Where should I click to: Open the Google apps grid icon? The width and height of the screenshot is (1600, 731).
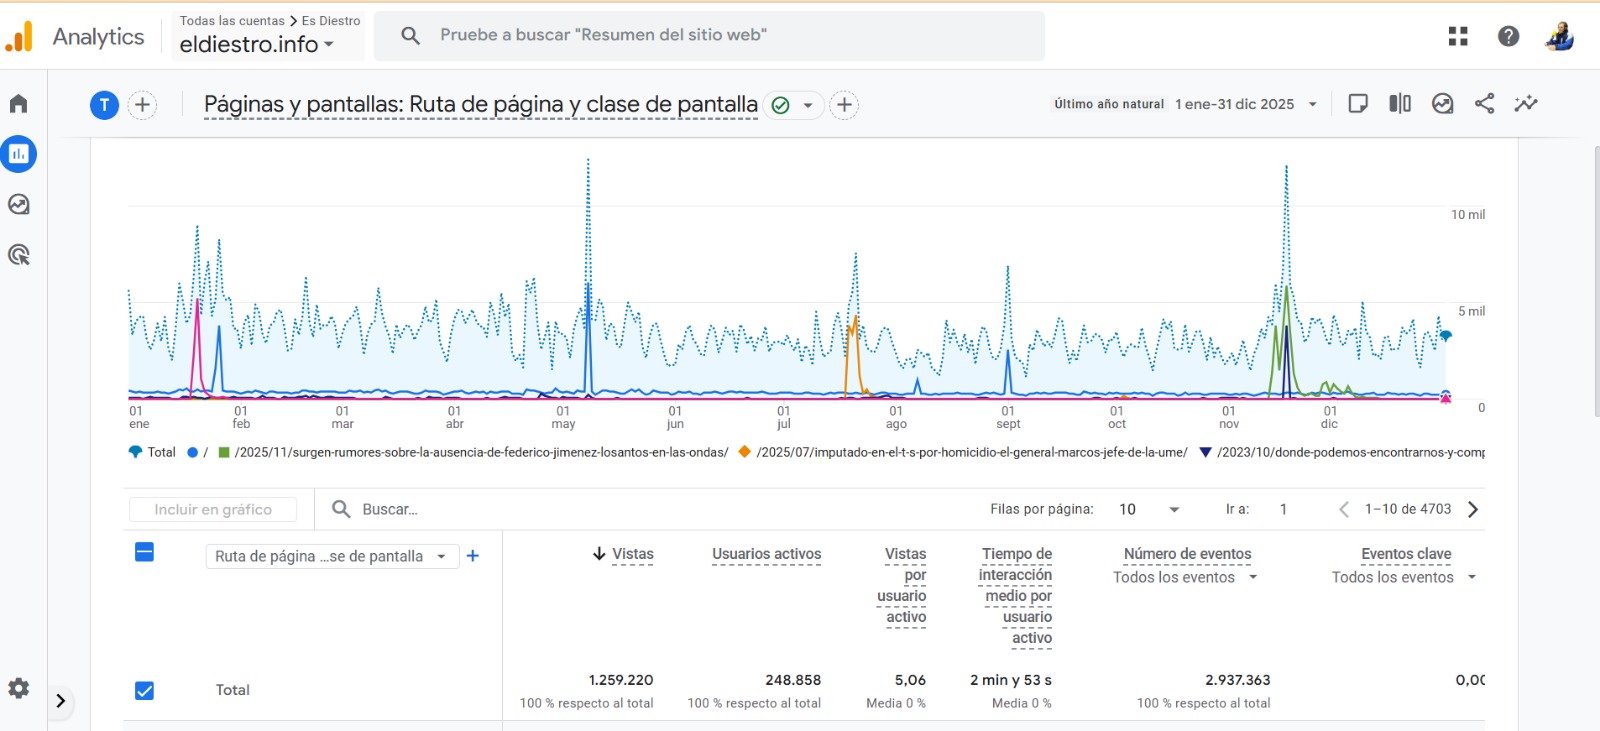click(1458, 36)
